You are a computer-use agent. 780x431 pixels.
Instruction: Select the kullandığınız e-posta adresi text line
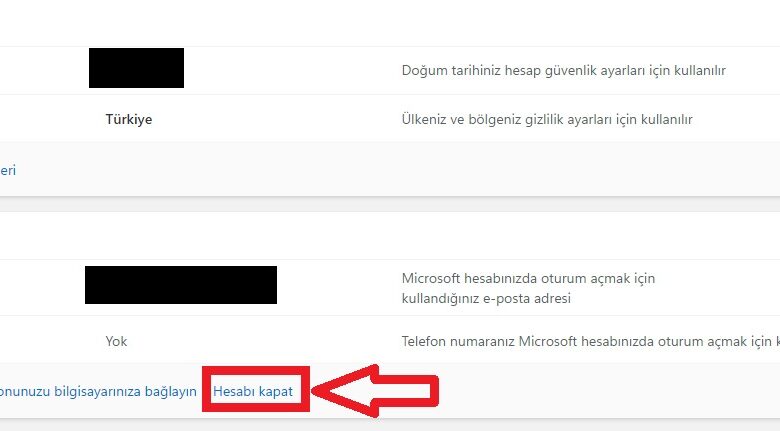pos(486,299)
